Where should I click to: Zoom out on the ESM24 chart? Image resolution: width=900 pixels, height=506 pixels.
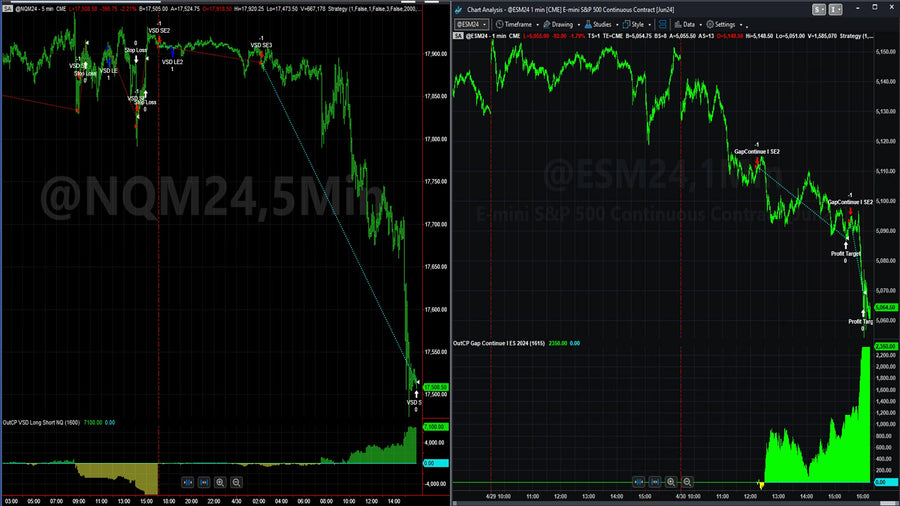686,482
